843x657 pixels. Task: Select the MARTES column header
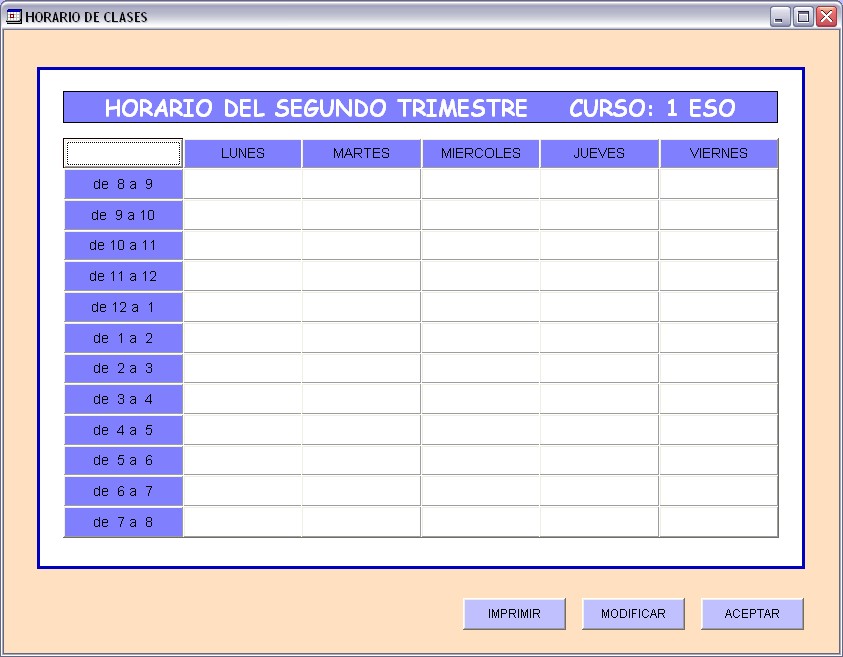361,153
